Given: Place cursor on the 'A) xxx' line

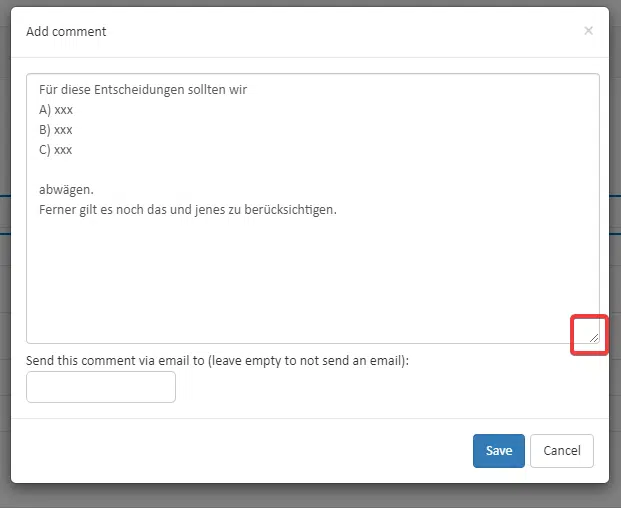Looking at the screenshot, I should point(56,110).
